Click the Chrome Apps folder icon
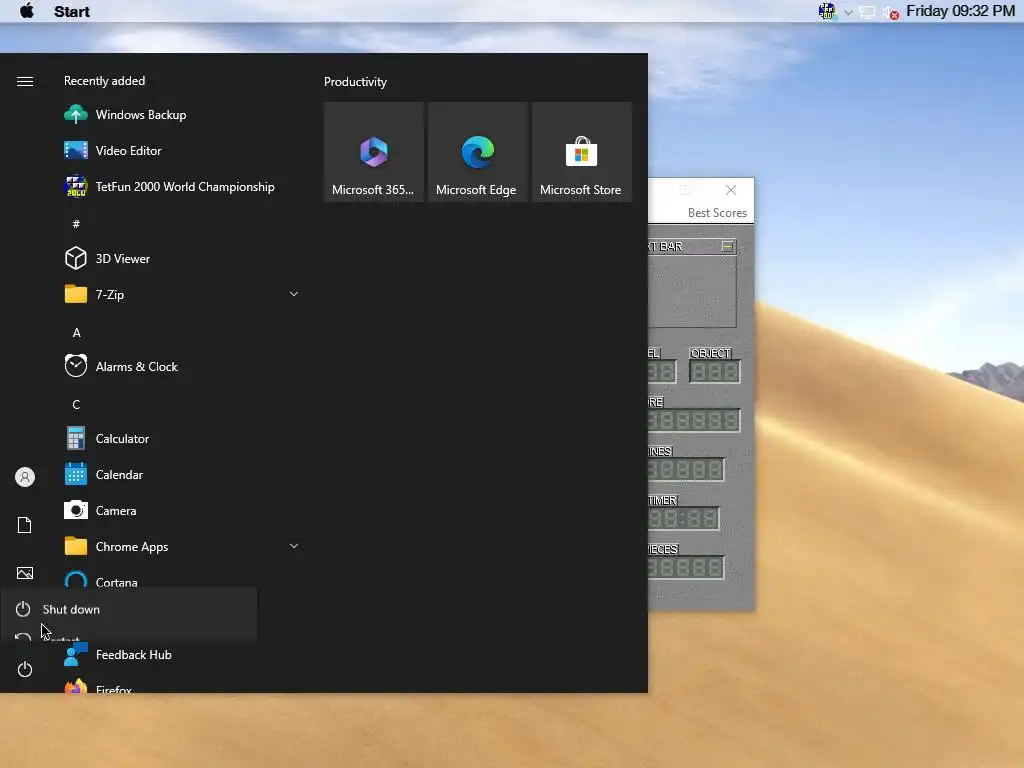 [76, 546]
